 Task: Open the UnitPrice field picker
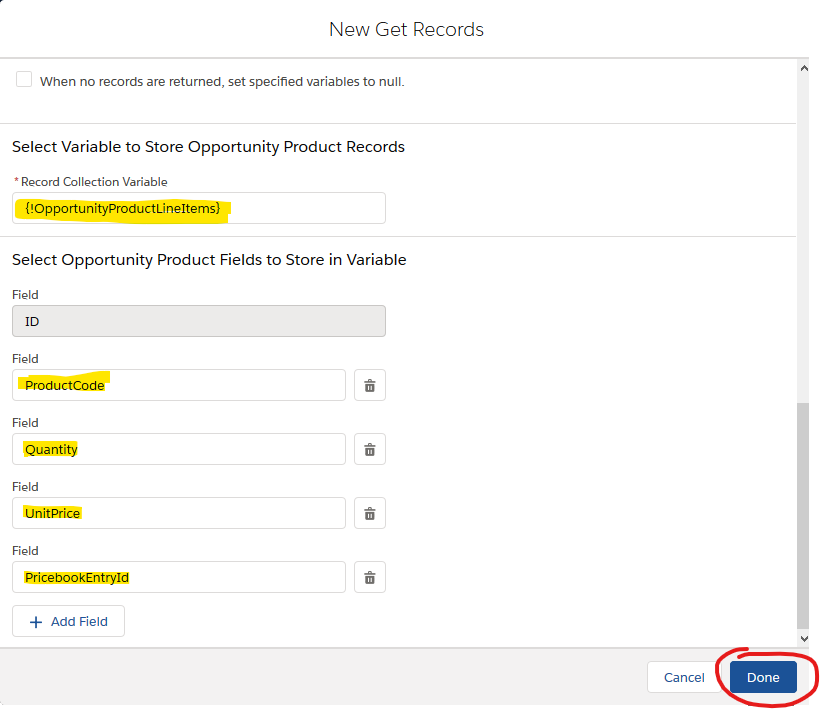[179, 513]
